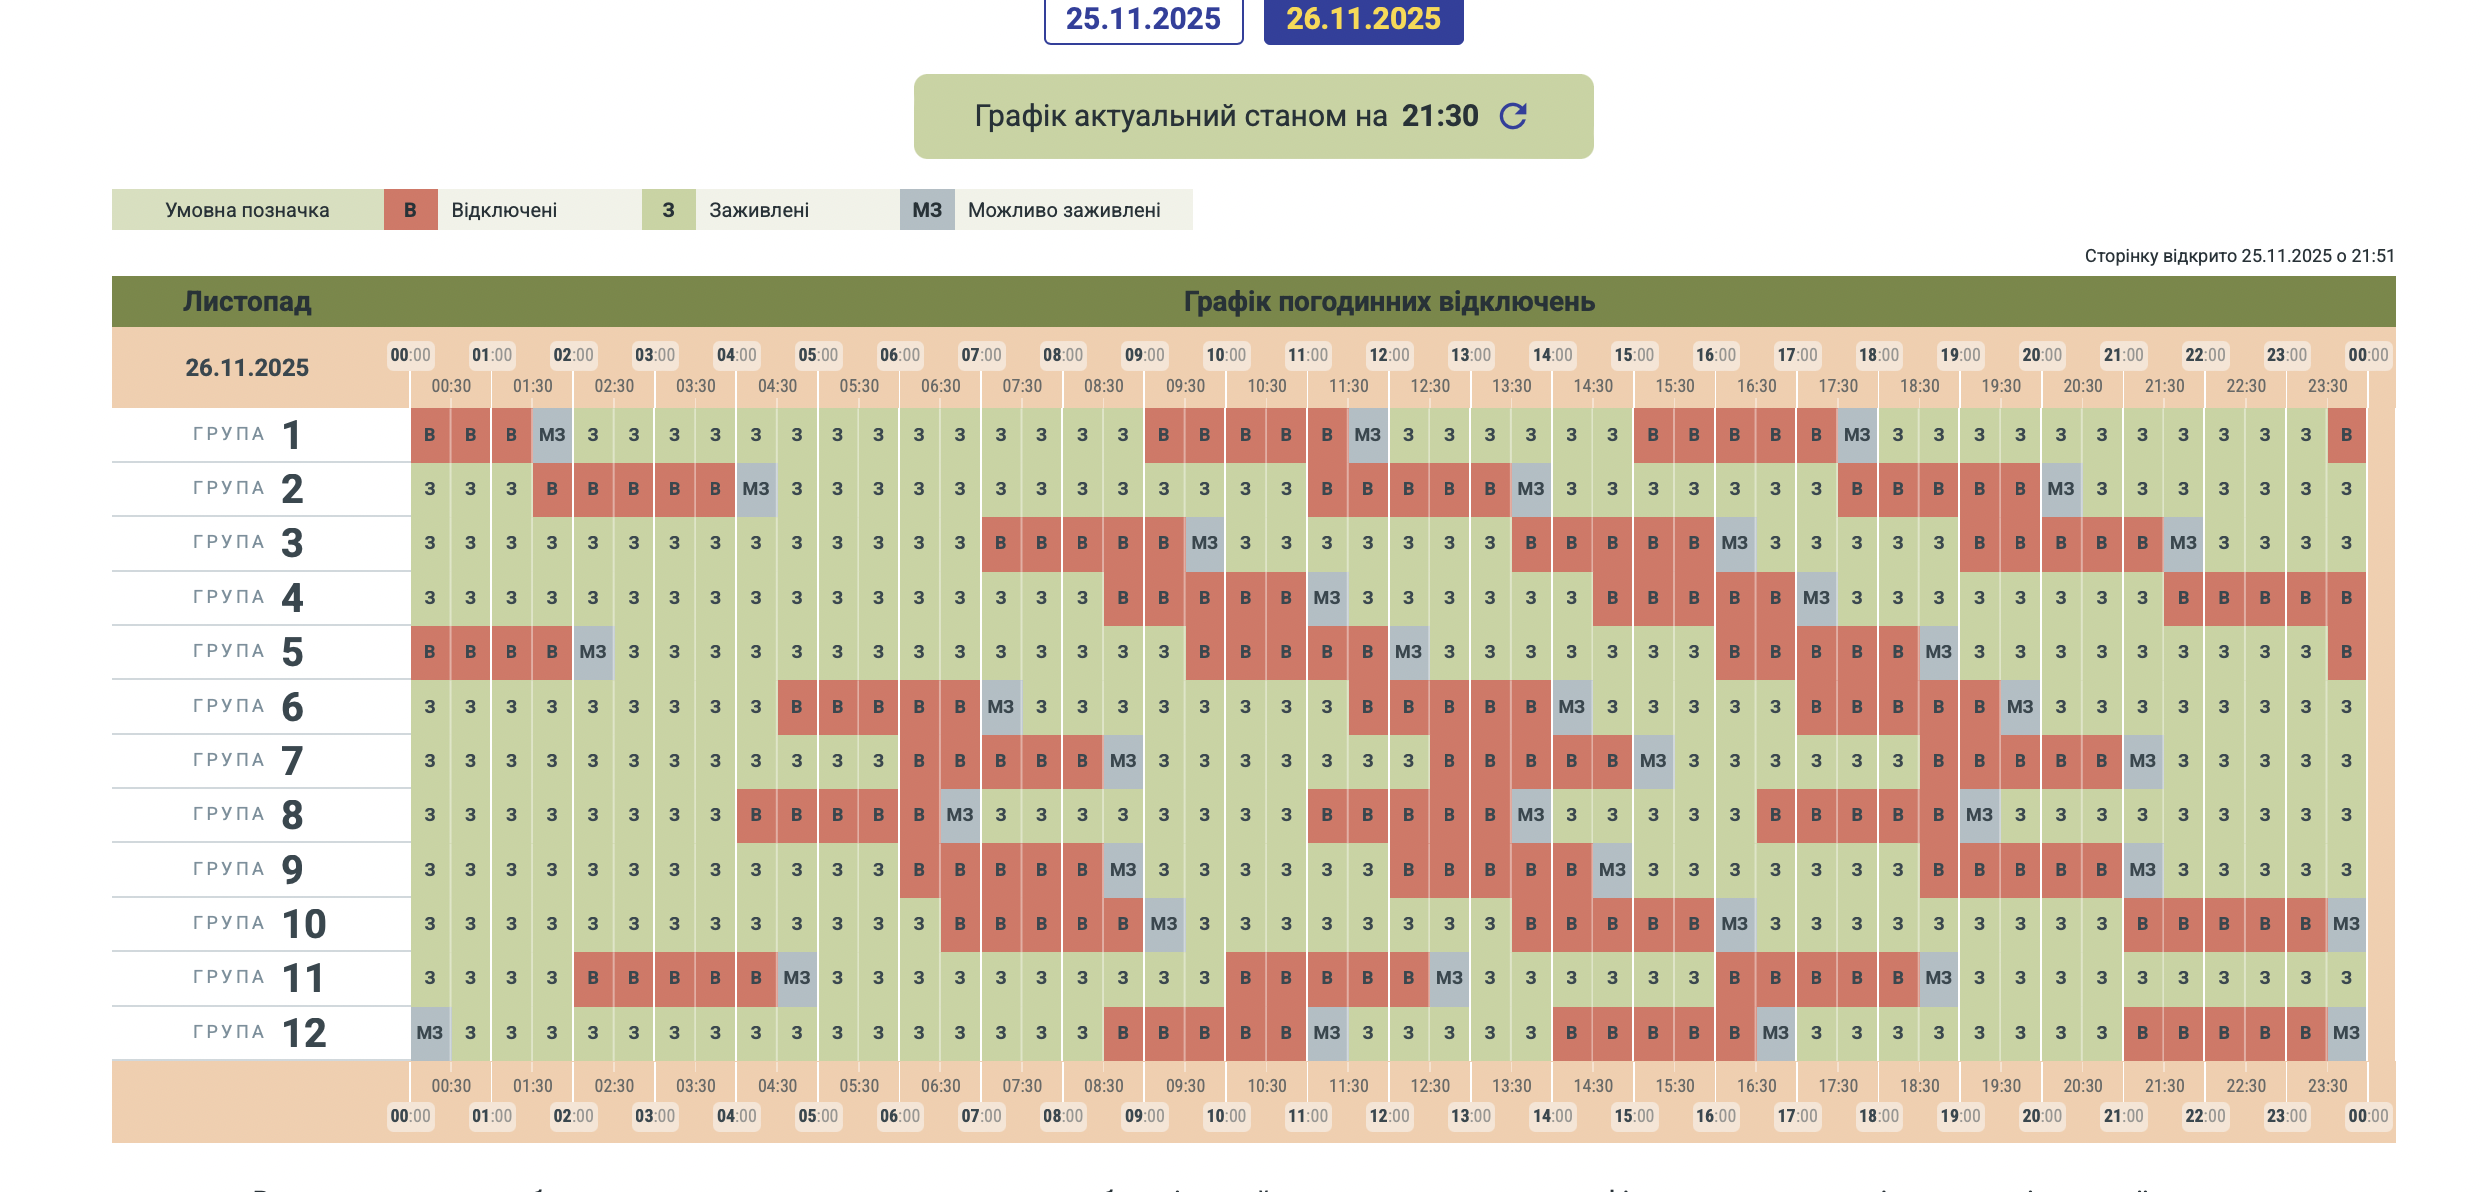Click the red 'В' legend swatch
Viewport: 2480px width, 1192px height.
tap(410, 210)
